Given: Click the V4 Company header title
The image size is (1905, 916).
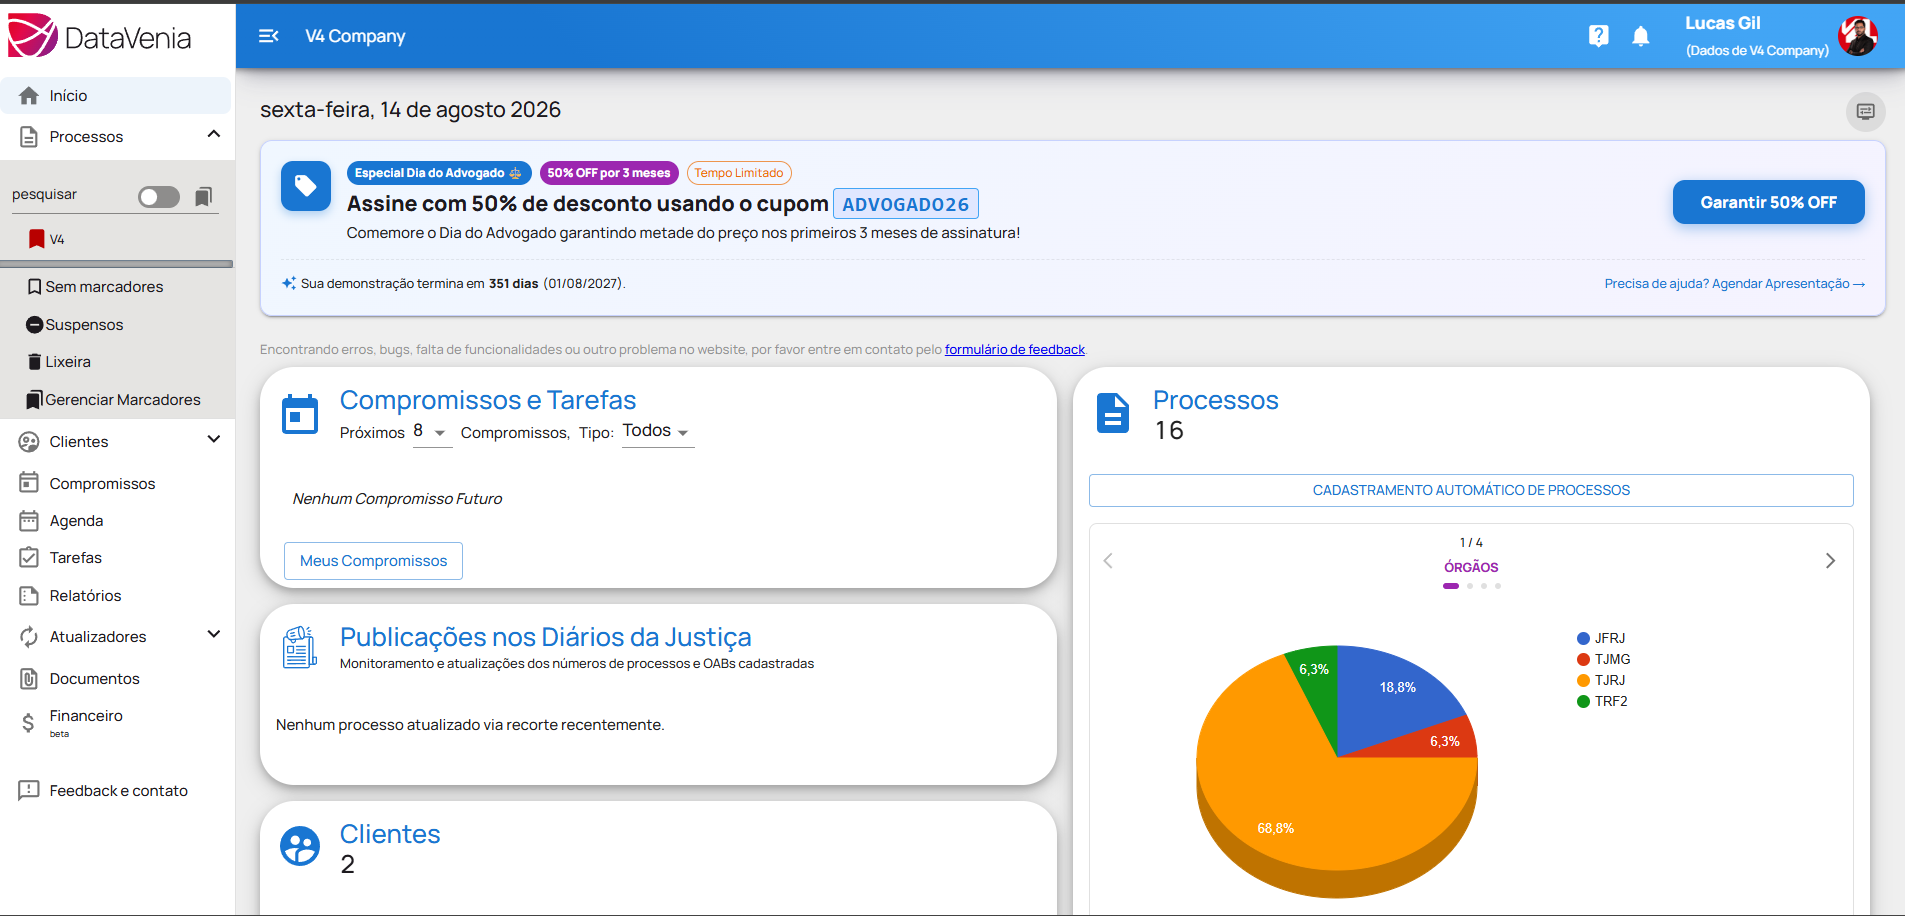Looking at the screenshot, I should (355, 36).
